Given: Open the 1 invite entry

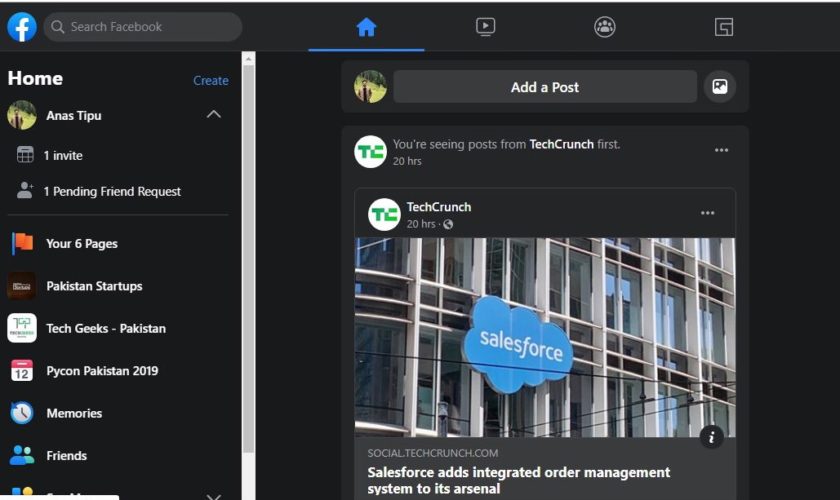Looking at the screenshot, I should [x=63, y=155].
